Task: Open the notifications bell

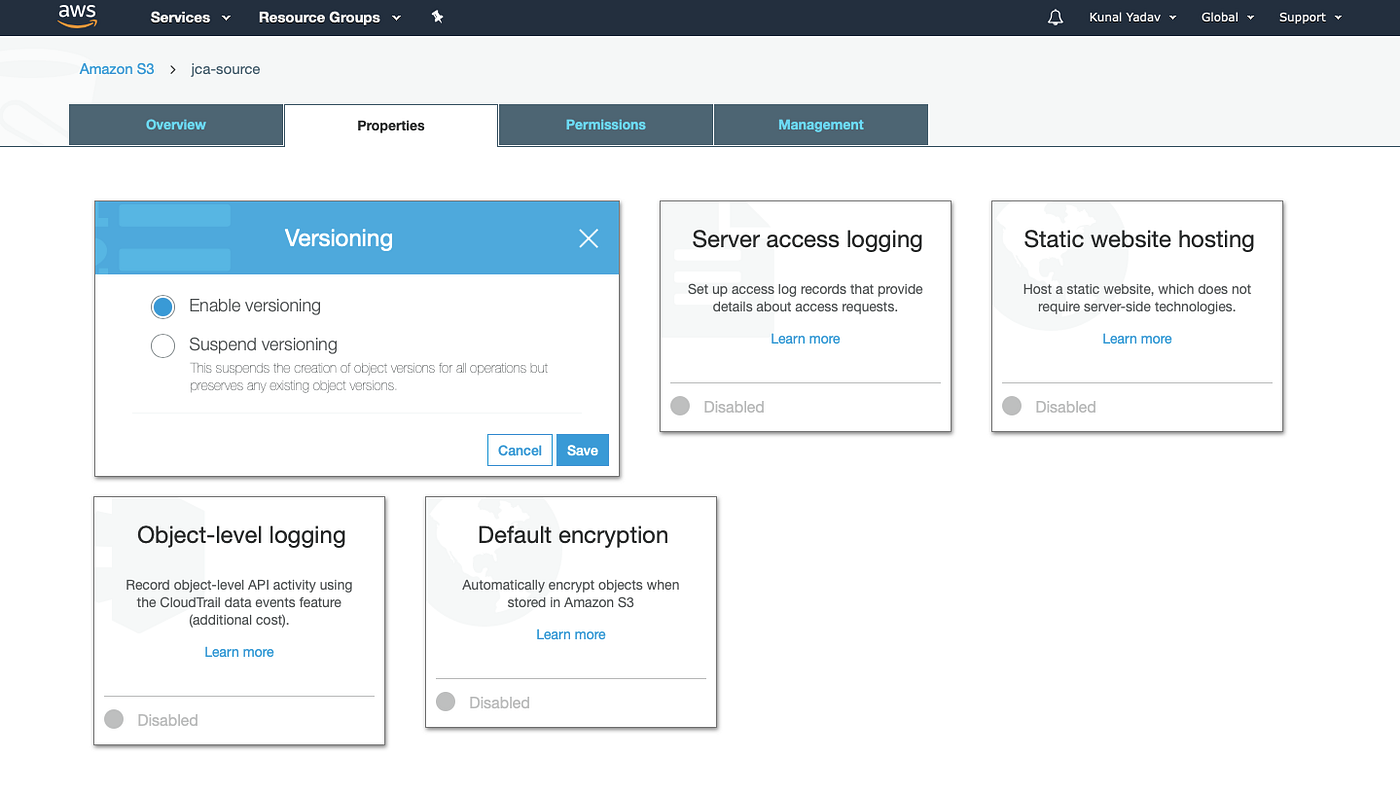Action: pos(1054,17)
